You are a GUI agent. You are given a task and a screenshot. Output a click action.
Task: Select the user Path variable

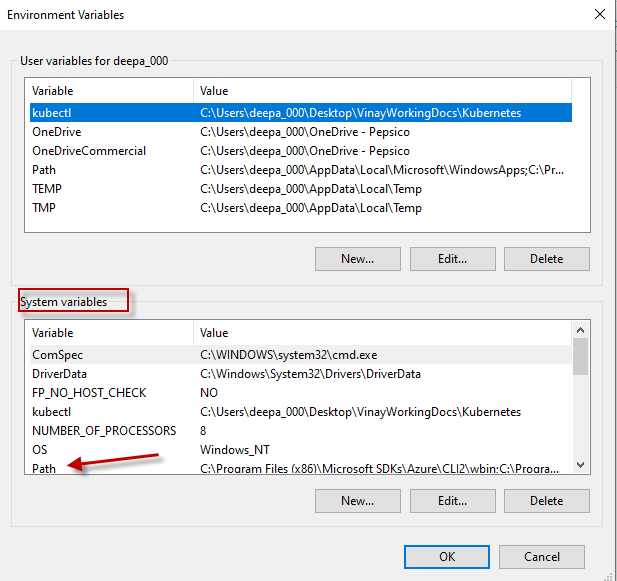click(x=301, y=170)
